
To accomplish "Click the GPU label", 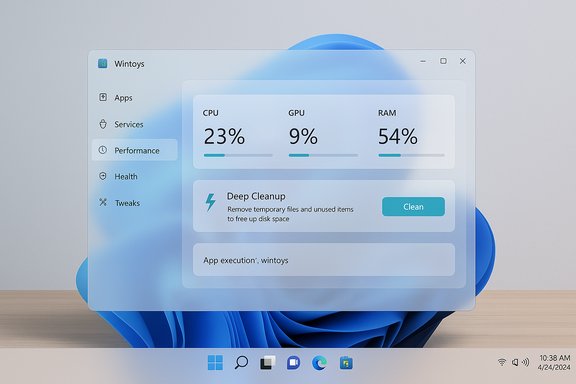I will click(x=296, y=113).
